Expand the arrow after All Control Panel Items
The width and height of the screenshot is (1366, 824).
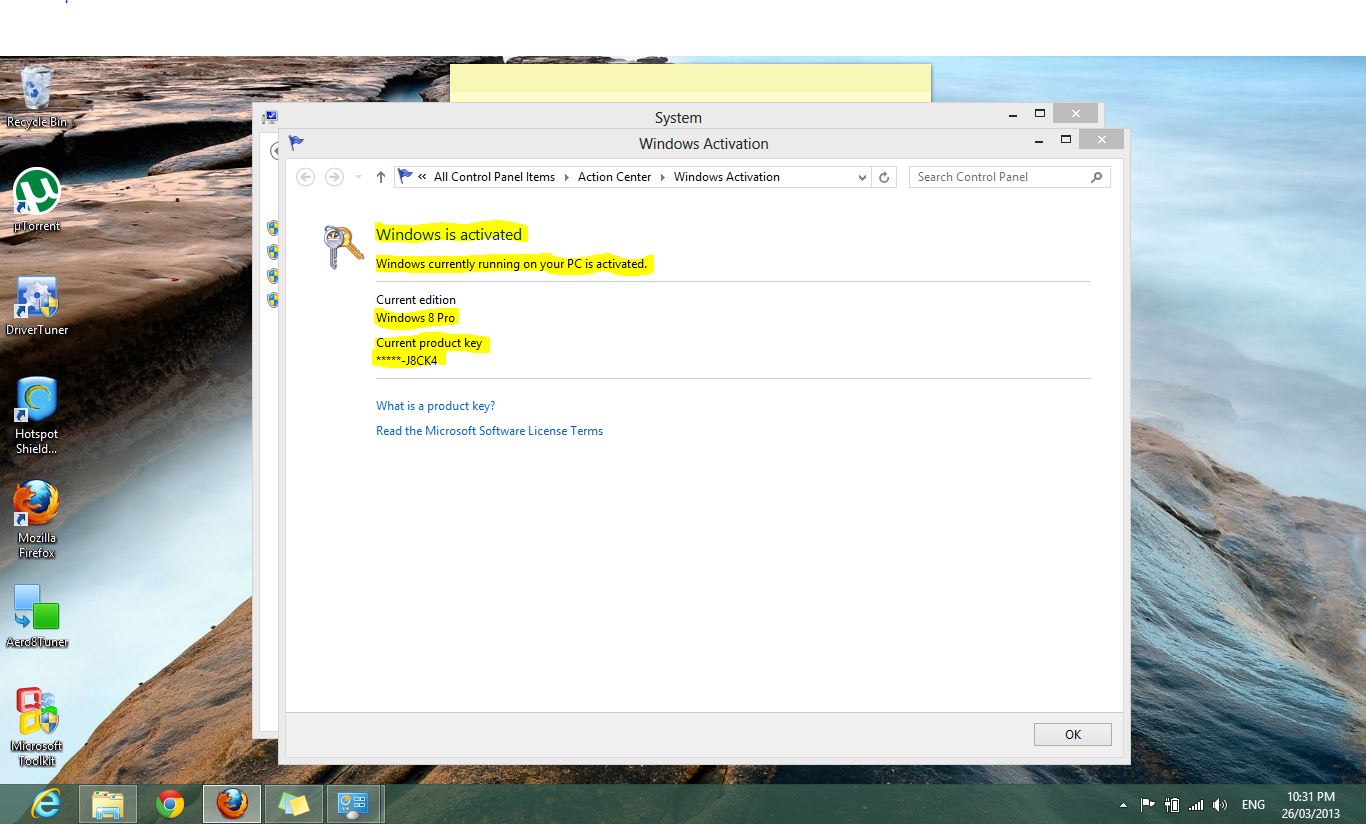tap(566, 177)
